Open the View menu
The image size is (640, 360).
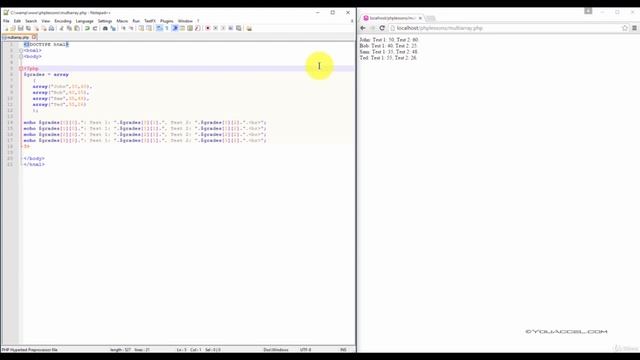45,21
